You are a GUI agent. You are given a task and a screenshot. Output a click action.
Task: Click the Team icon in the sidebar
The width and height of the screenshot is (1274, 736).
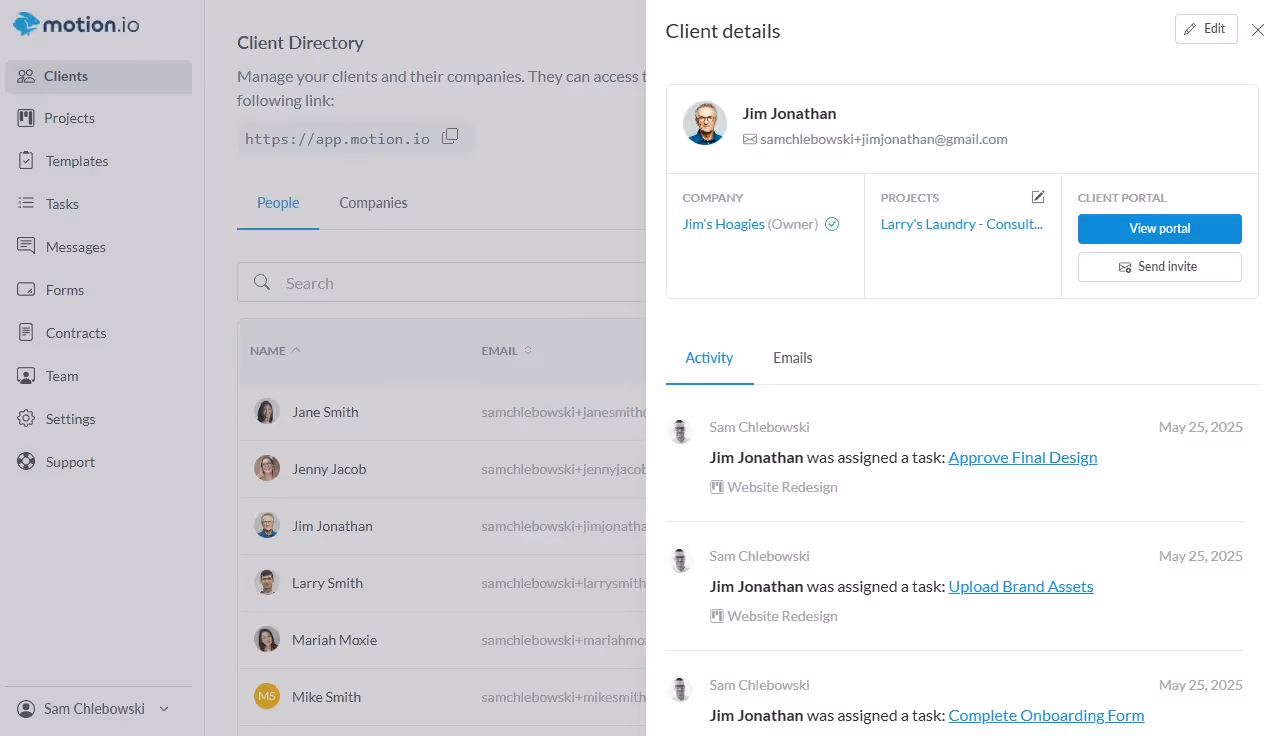coord(26,376)
